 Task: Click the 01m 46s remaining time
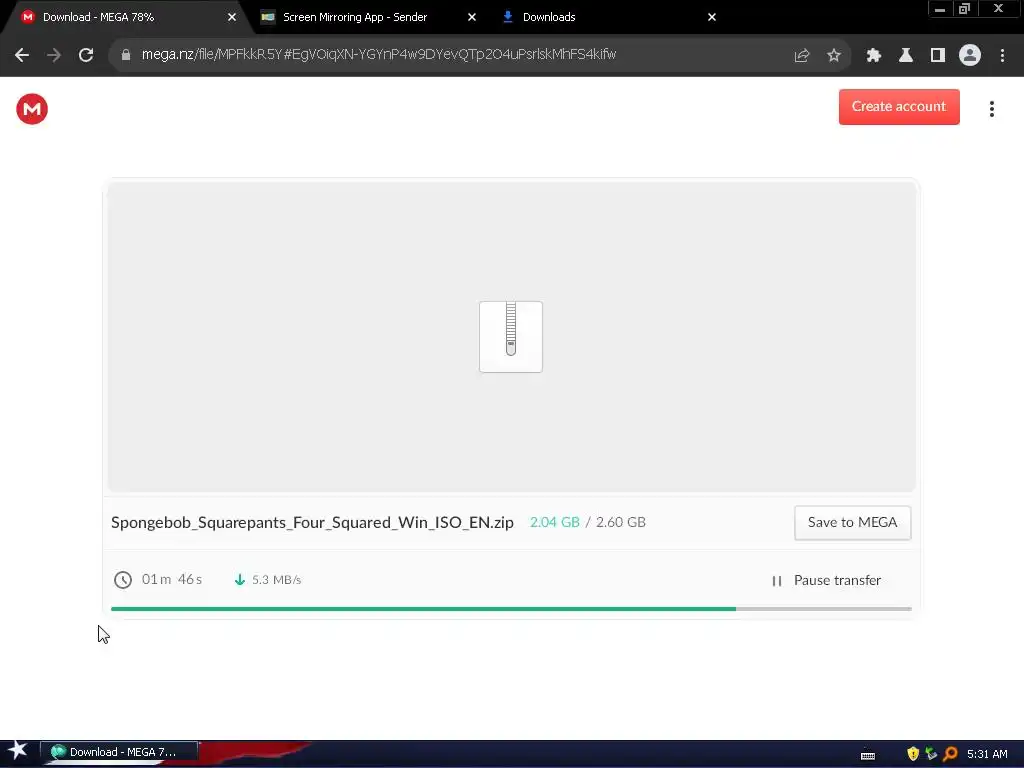point(172,579)
